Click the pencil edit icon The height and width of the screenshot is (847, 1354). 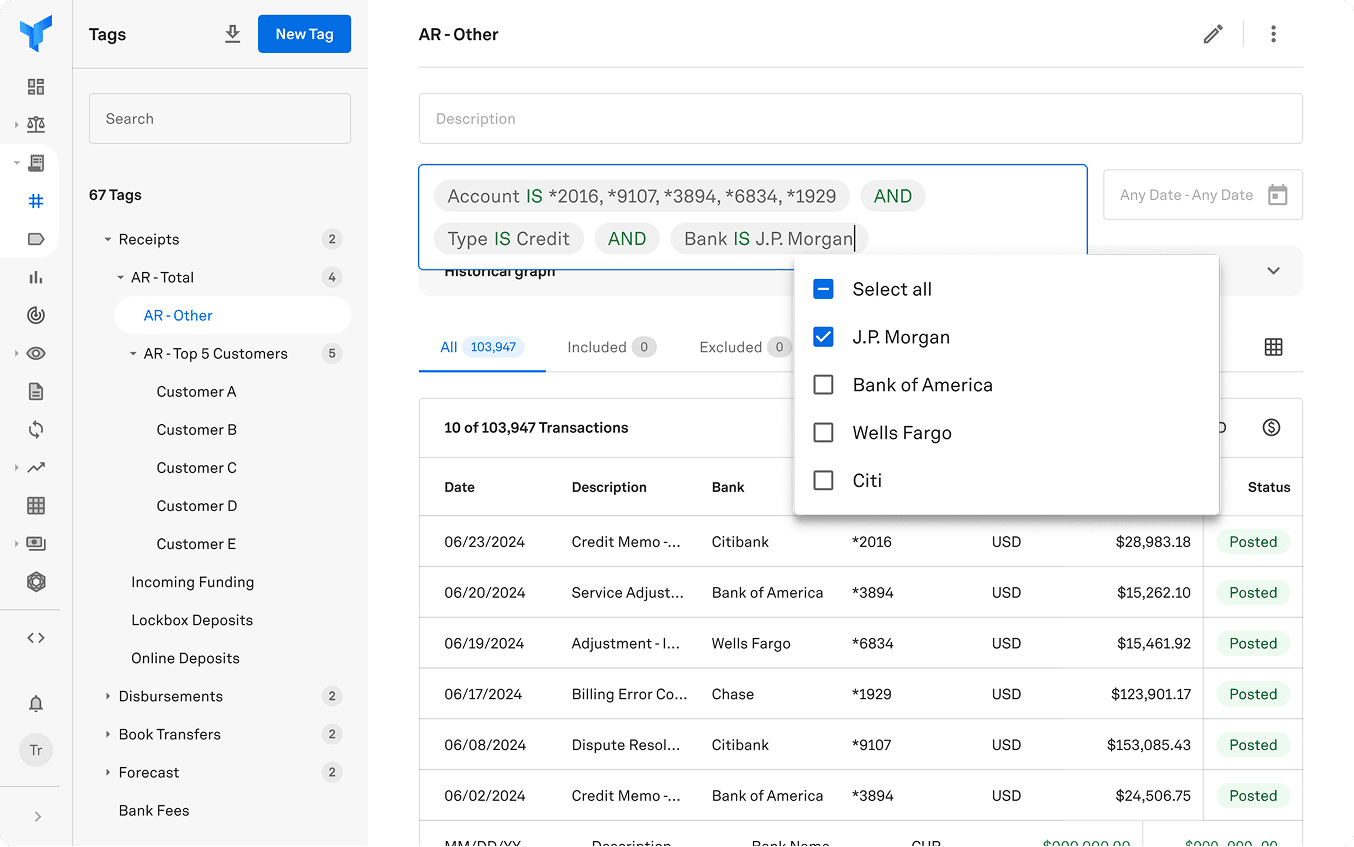pos(1213,34)
